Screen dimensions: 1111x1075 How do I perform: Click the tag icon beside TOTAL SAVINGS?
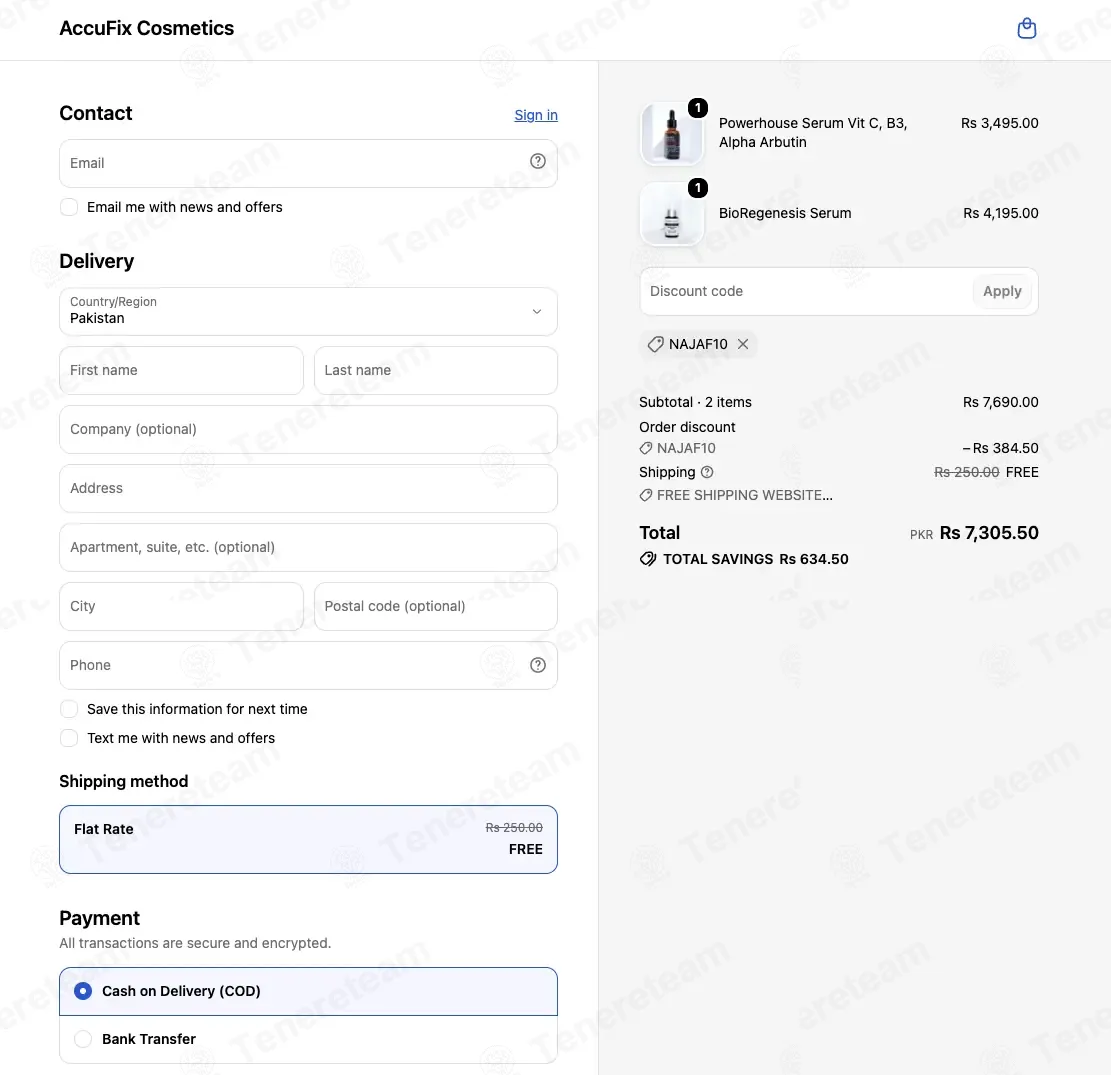tap(648, 559)
